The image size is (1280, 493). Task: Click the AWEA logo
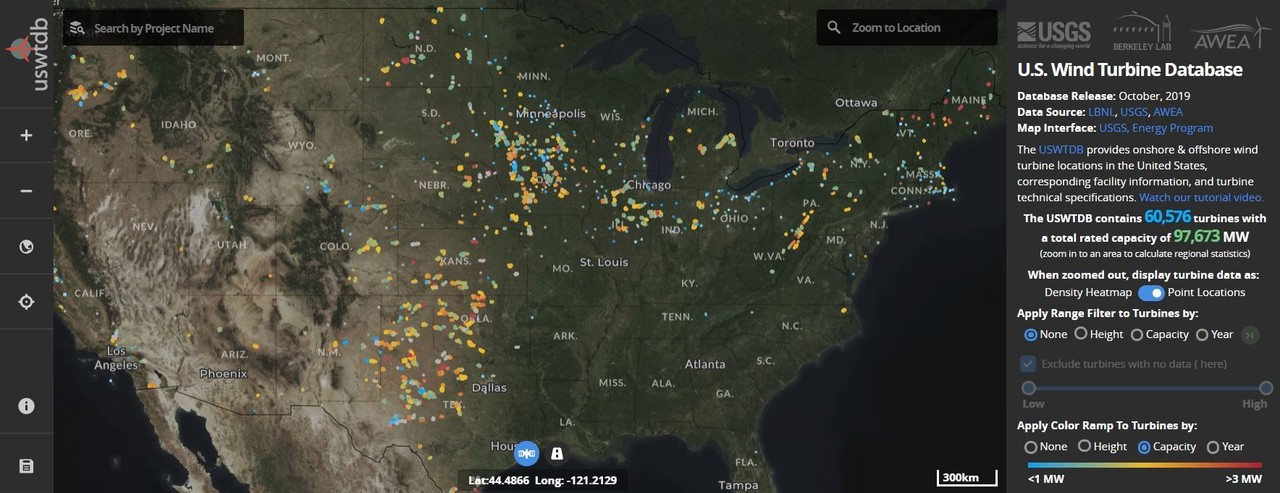[x=1231, y=34]
